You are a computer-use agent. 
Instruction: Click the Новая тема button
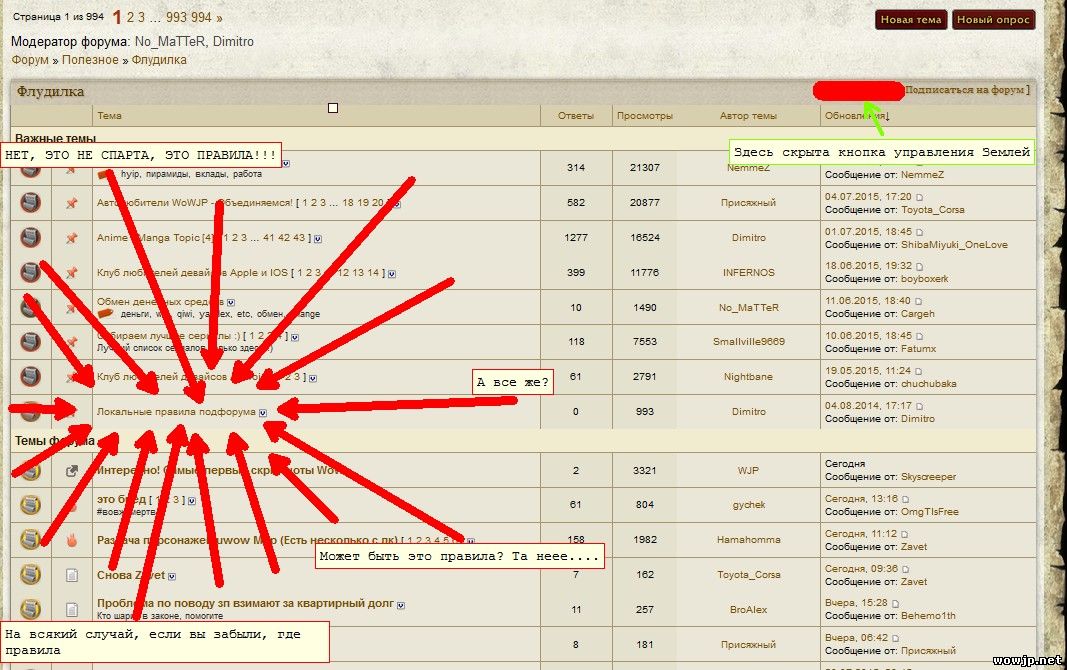click(x=910, y=20)
